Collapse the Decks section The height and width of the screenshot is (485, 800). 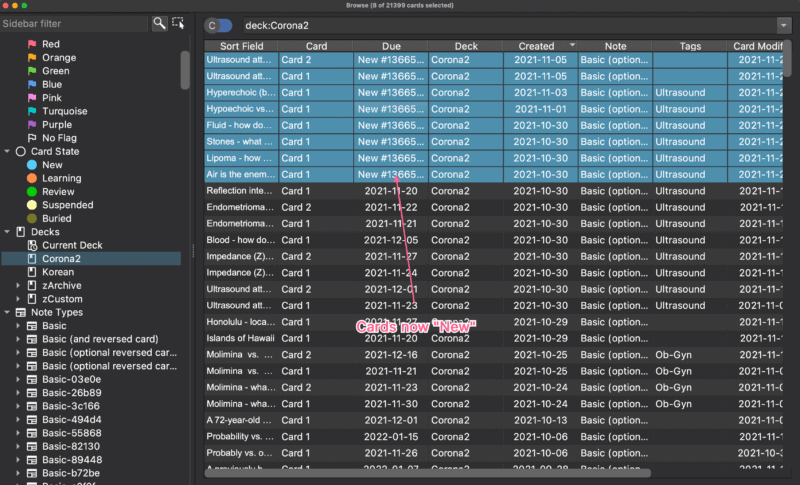(7, 232)
